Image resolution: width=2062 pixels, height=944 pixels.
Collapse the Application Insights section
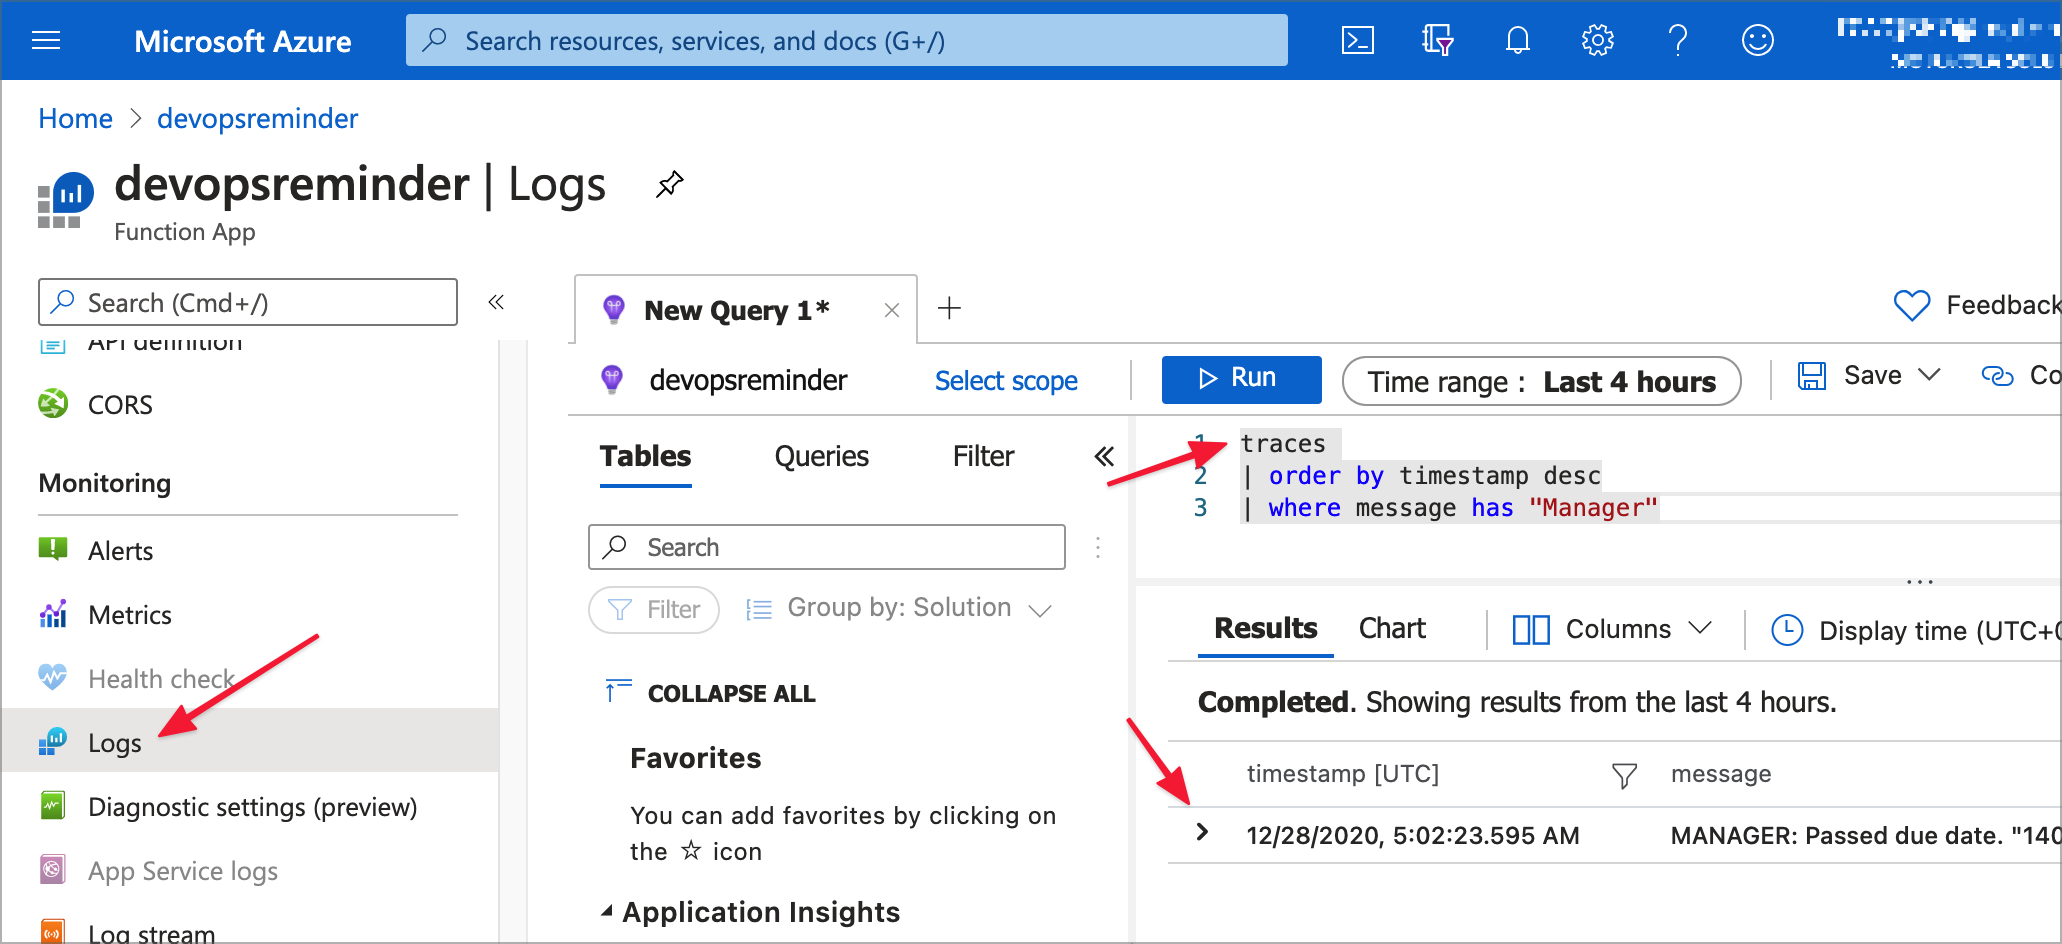(x=607, y=911)
